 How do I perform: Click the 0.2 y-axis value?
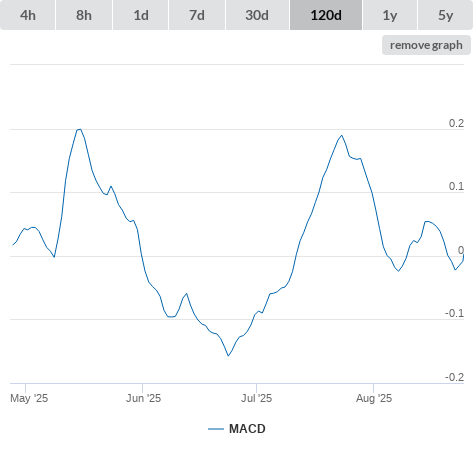click(x=456, y=123)
